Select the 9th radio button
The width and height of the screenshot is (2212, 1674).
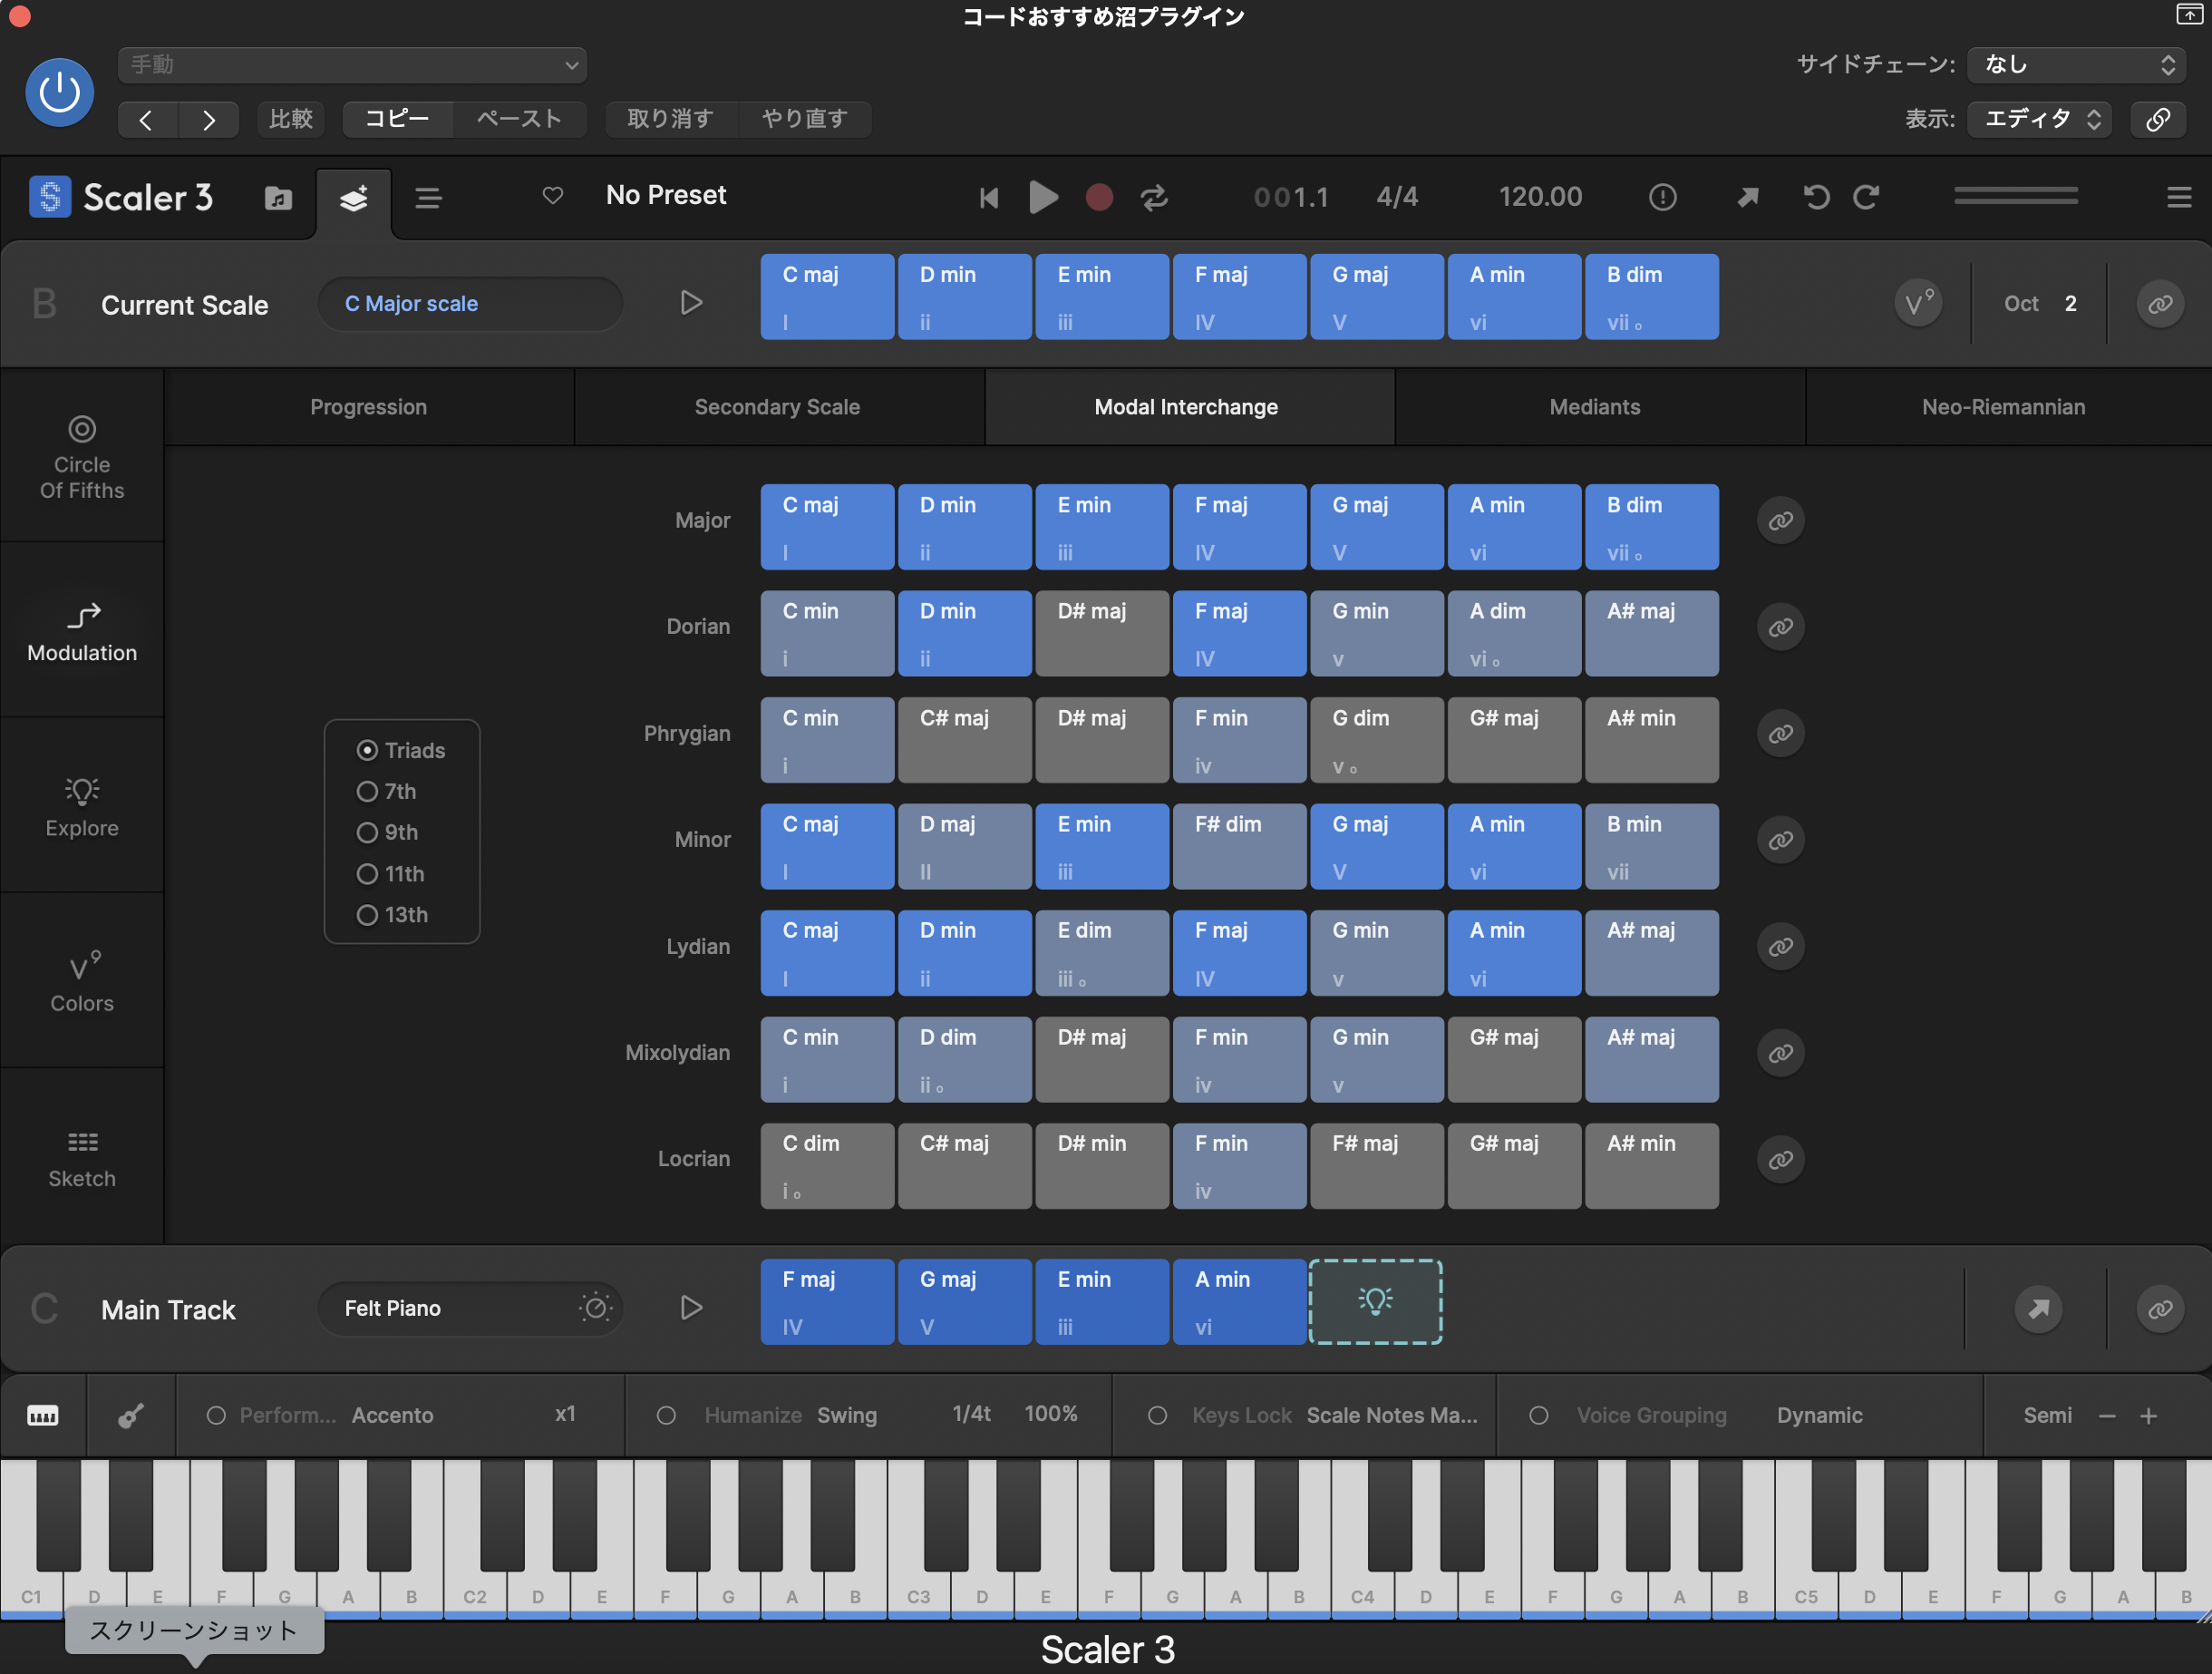tap(367, 832)
